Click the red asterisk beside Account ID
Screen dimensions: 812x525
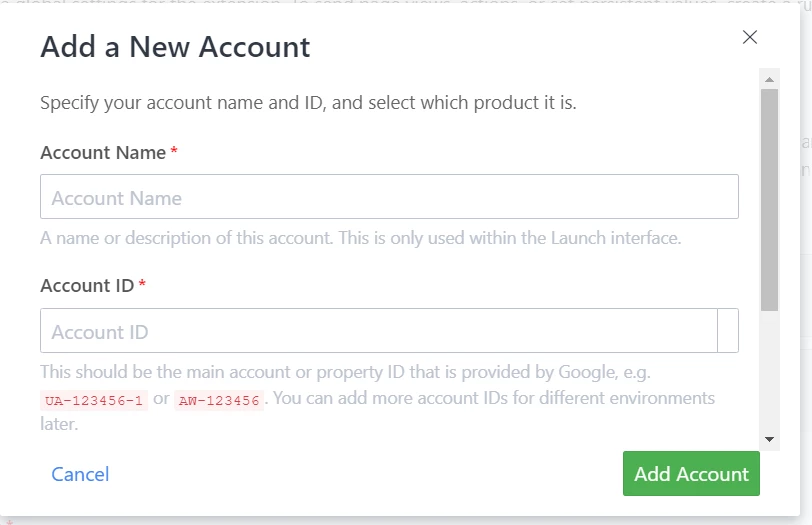[142, 286]
